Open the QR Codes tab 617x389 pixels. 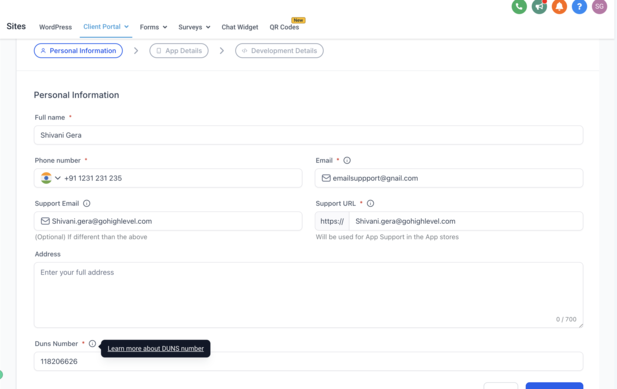[x=284, y=27]
